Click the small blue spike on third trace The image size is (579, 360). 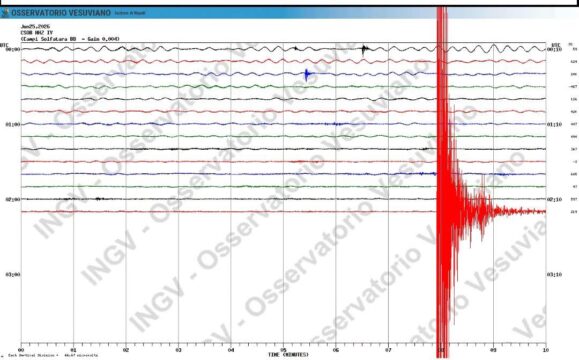click(307, 75)
